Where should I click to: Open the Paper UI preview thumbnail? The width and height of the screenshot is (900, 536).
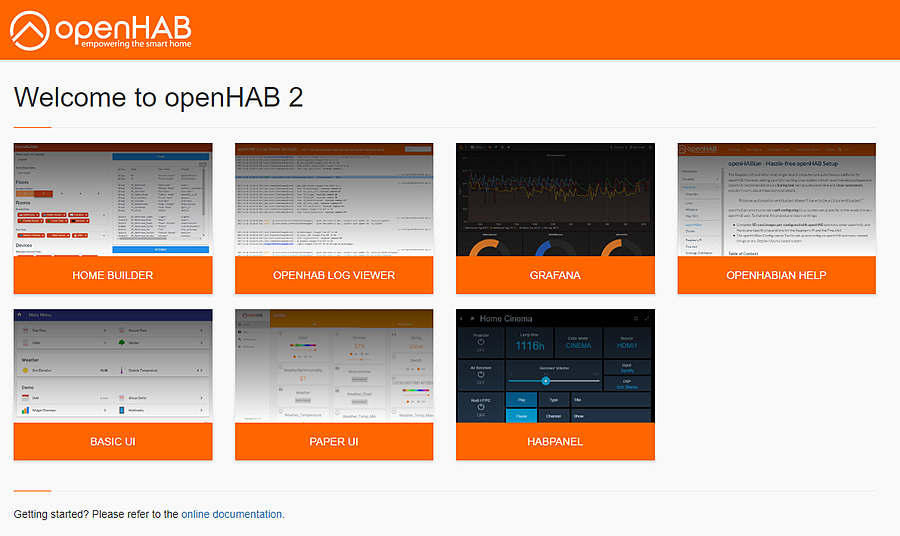334,365
